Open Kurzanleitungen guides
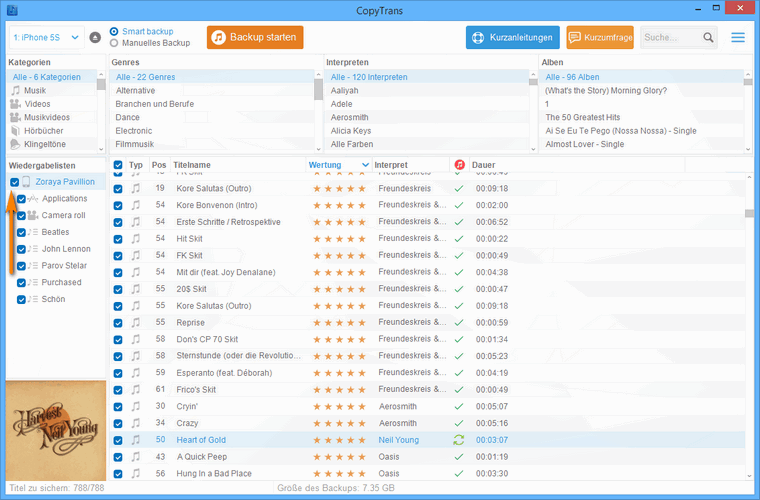Screen dimensions: 760x500 click(513, 37)
